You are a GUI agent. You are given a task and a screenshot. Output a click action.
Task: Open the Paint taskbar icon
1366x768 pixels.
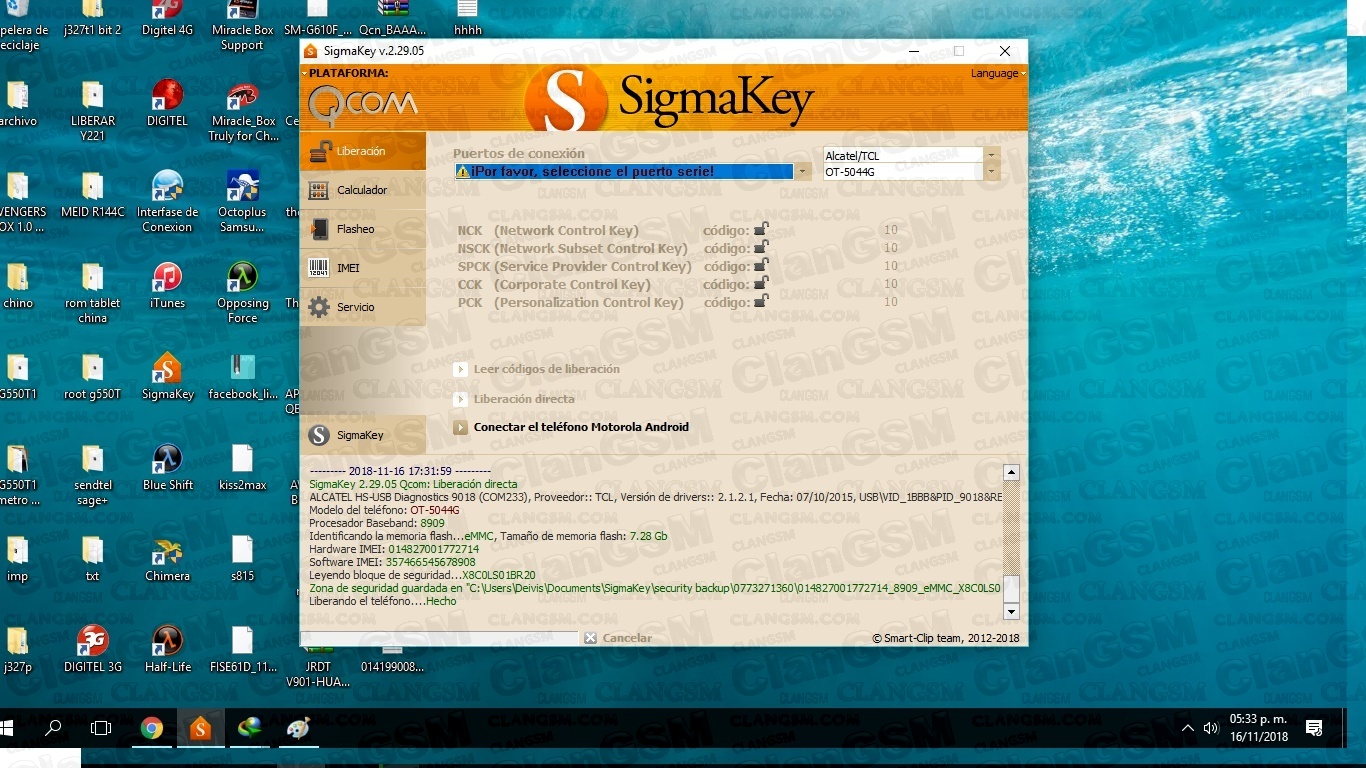point(298,728)
